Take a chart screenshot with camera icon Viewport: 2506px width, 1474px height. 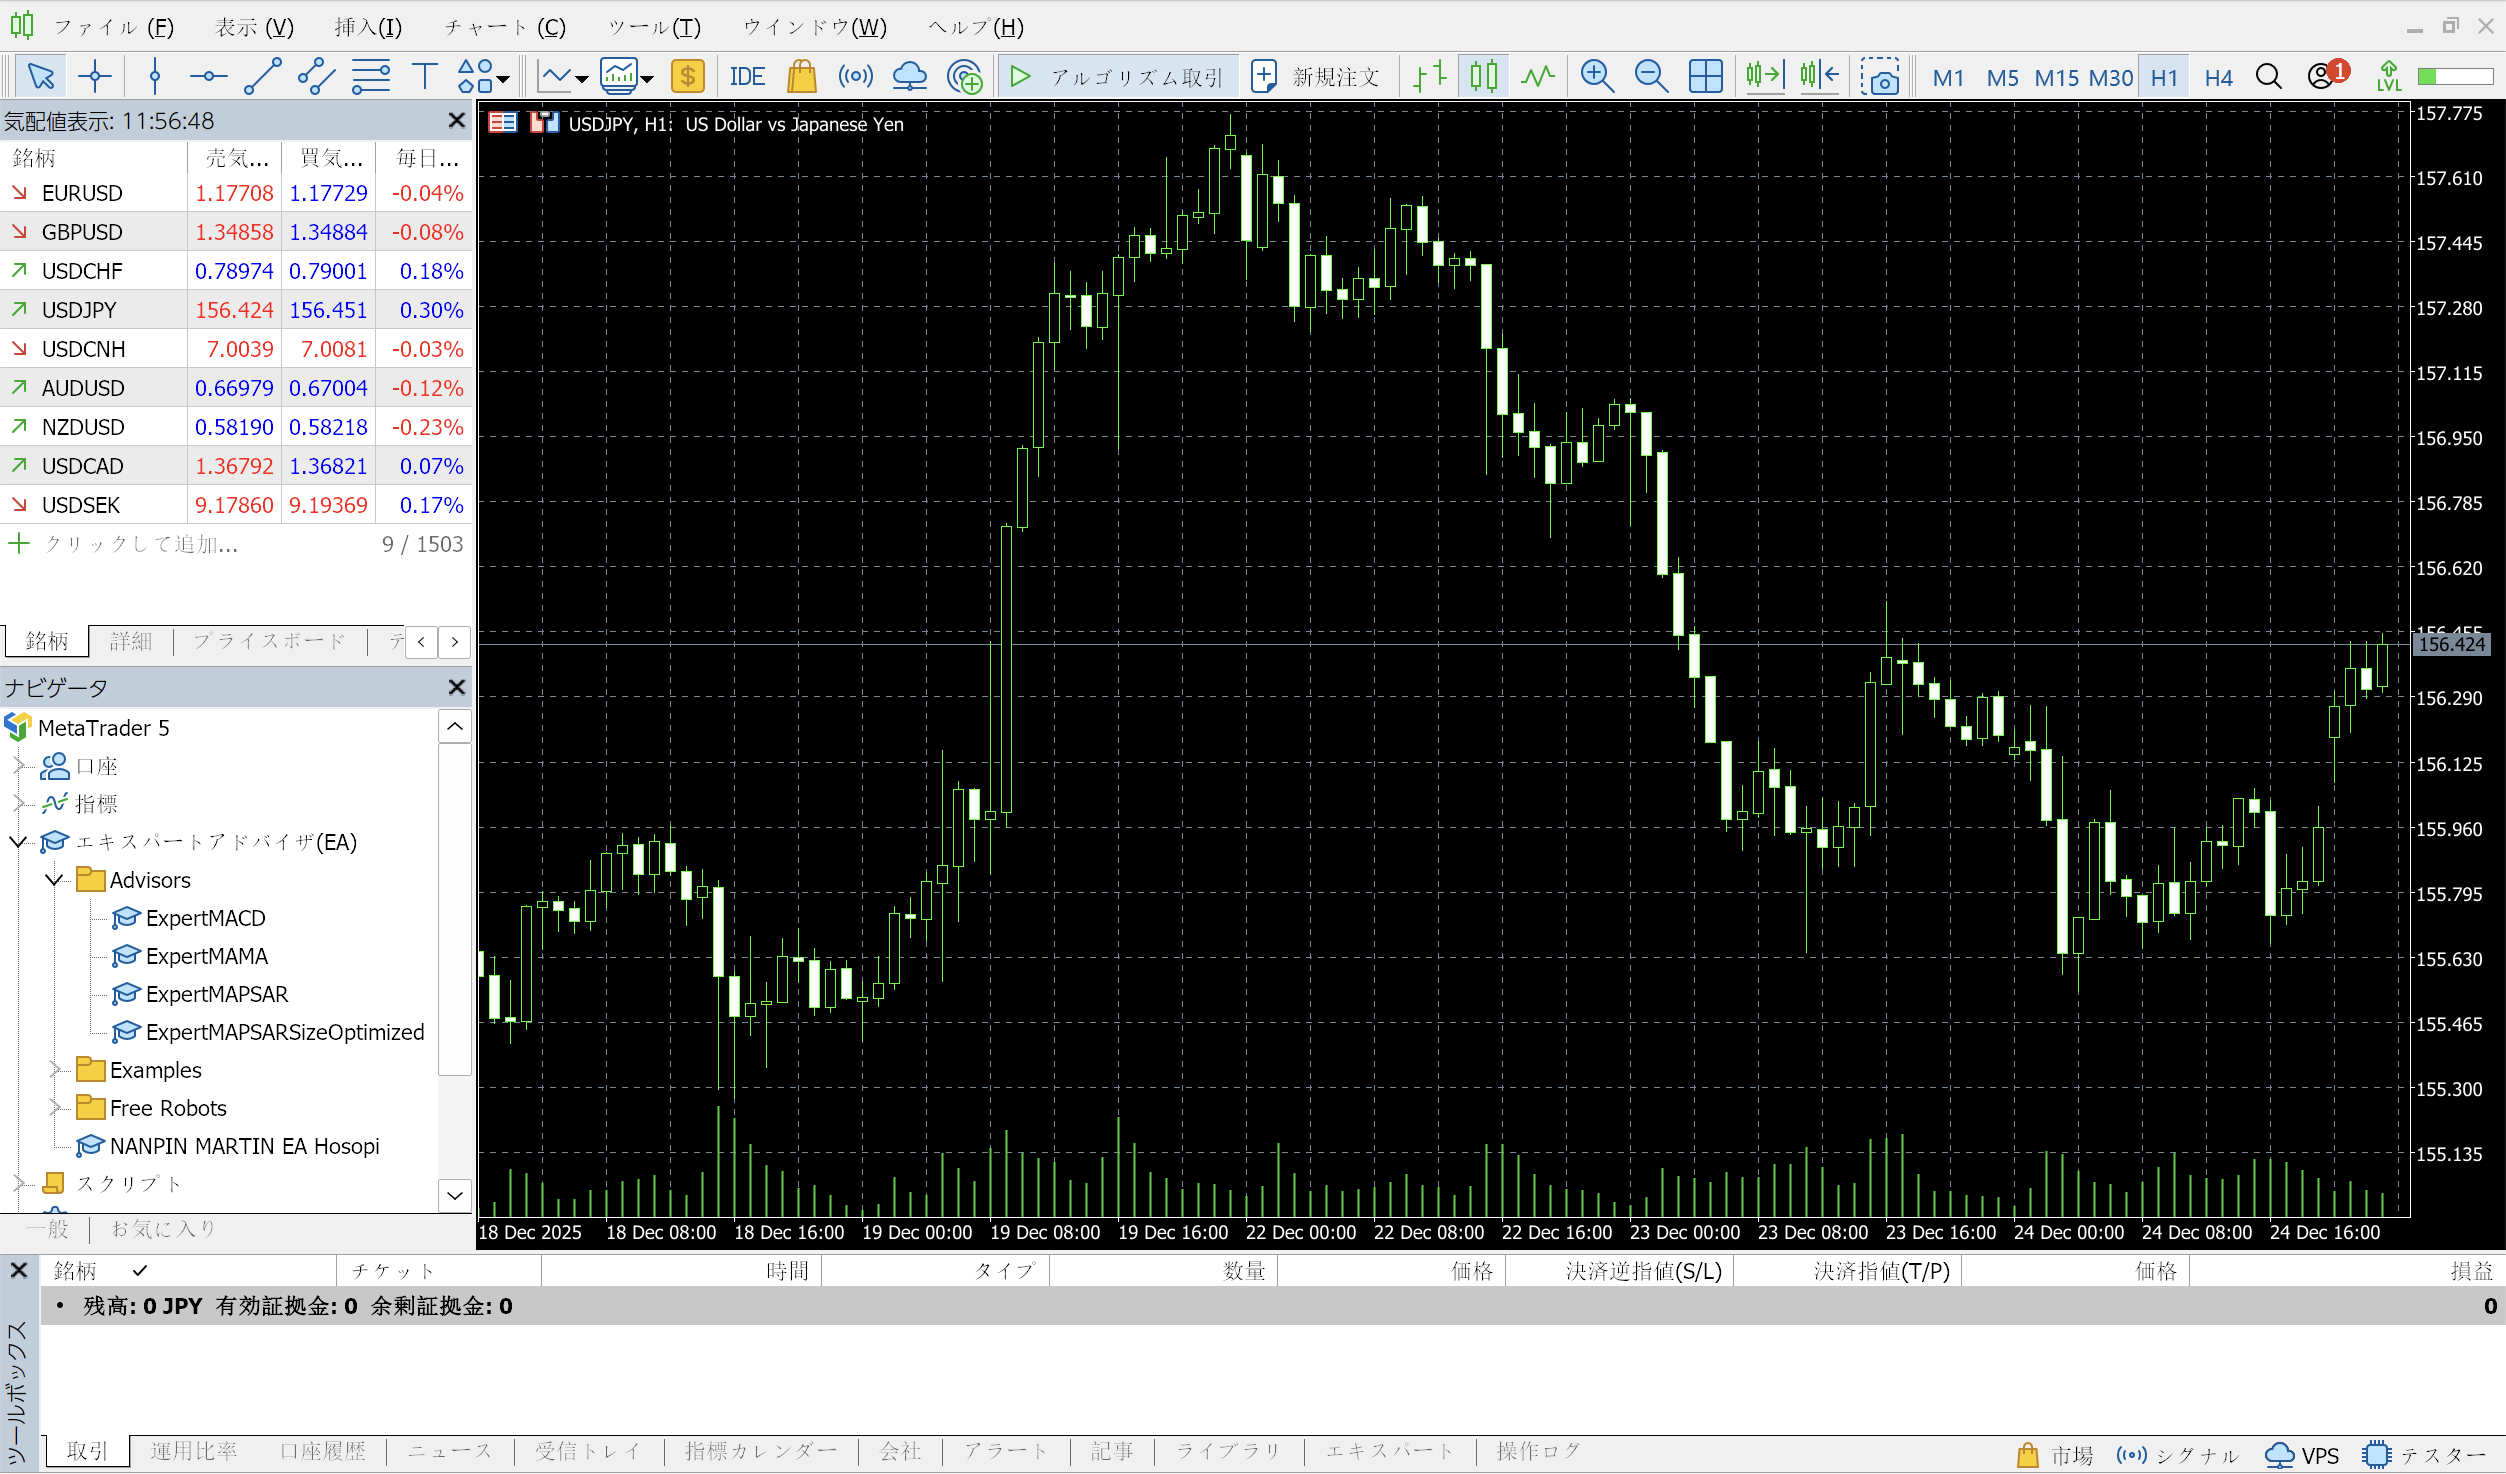1881,77
